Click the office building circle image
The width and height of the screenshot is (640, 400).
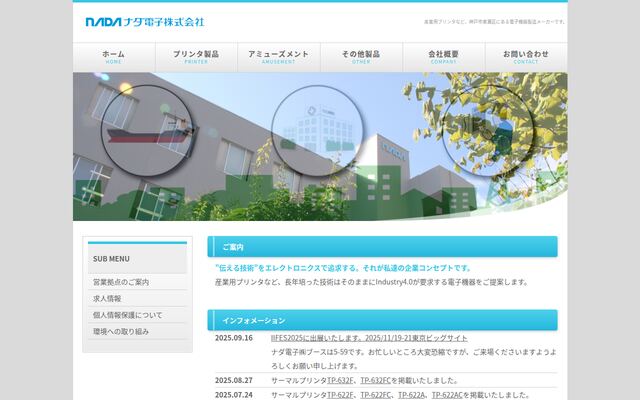click(x=317, y=131)
